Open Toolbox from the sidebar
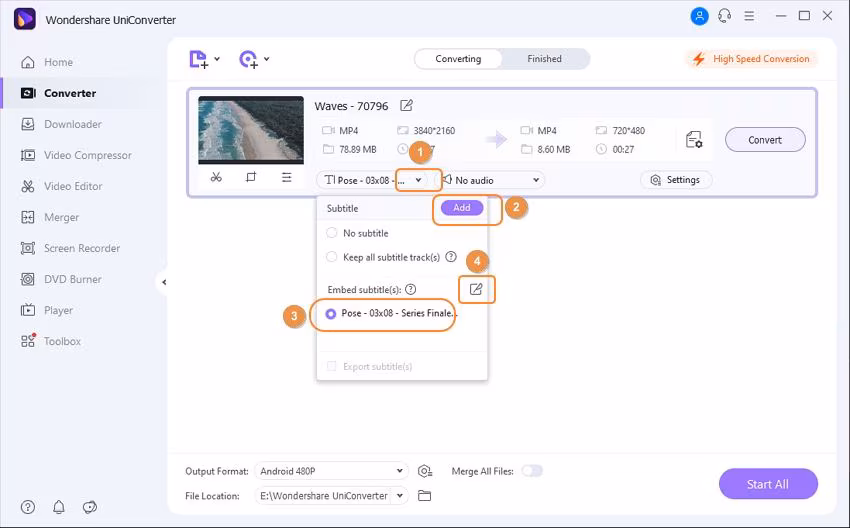Viewport: 850px width, 528px height. pos(50,341)
